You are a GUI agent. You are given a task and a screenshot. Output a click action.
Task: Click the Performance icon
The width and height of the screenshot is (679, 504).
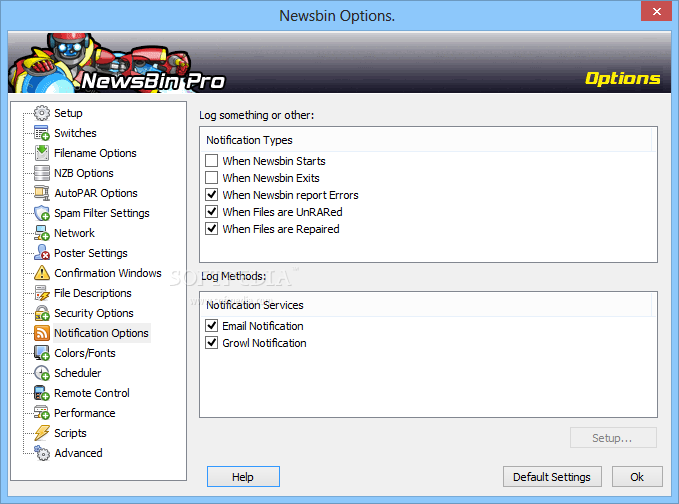click(x=42, y=413)
